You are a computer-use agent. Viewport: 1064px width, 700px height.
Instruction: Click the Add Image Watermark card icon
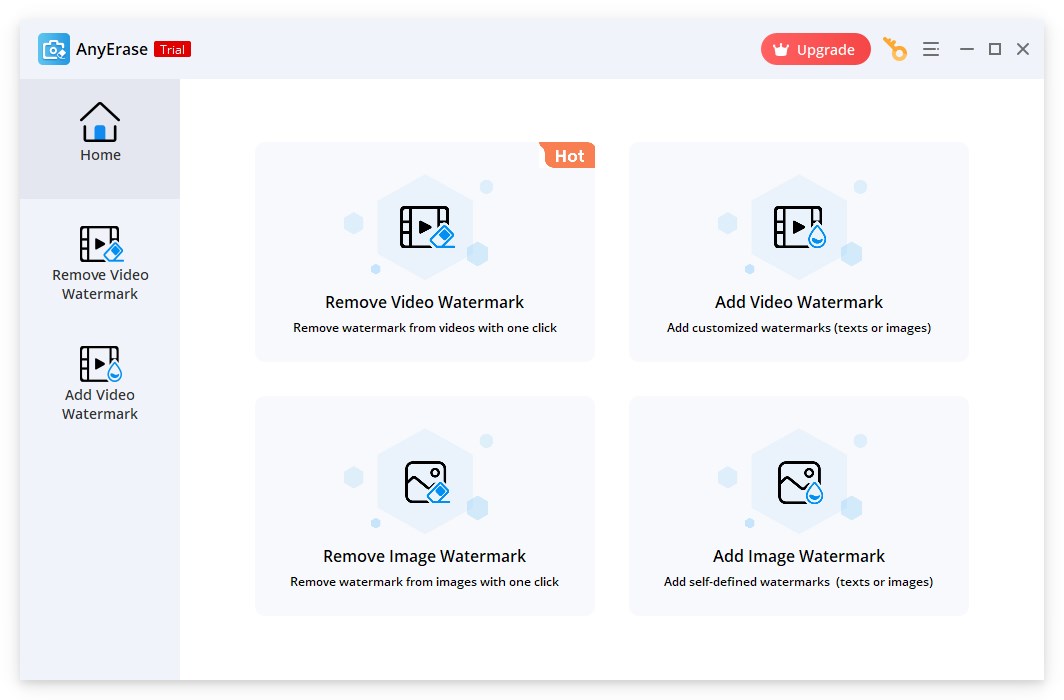pyautogui.click(x=800, y=482)
